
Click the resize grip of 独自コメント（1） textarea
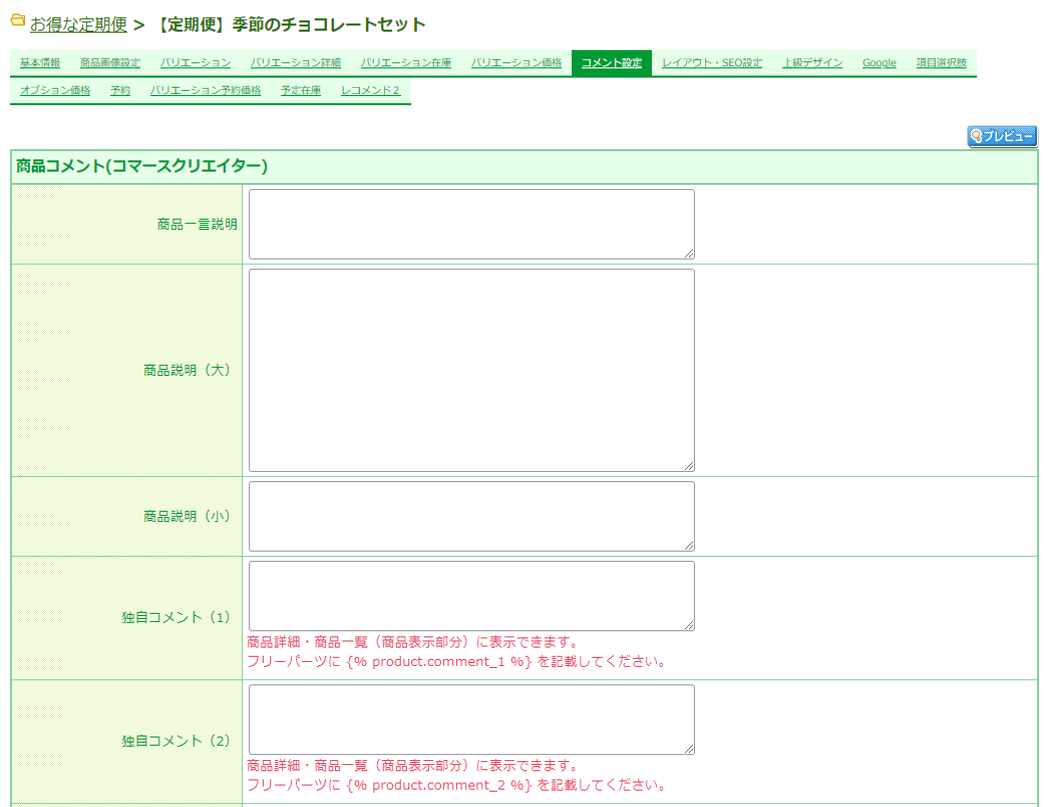[x=689, y=625]
